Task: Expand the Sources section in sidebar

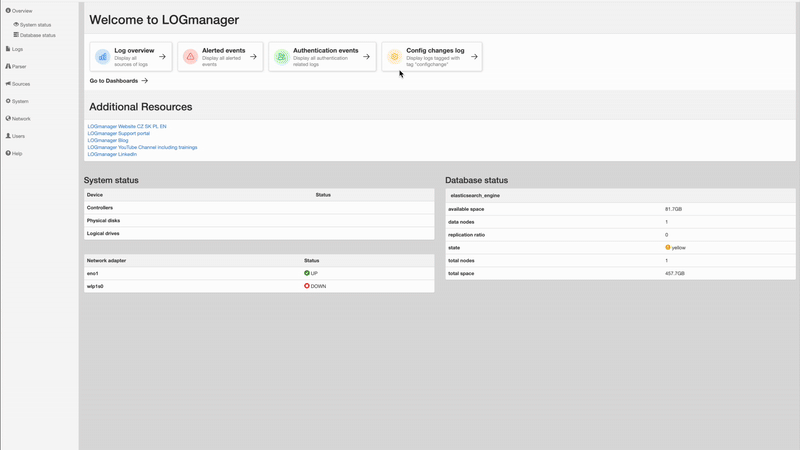Action: click(18, 84)
